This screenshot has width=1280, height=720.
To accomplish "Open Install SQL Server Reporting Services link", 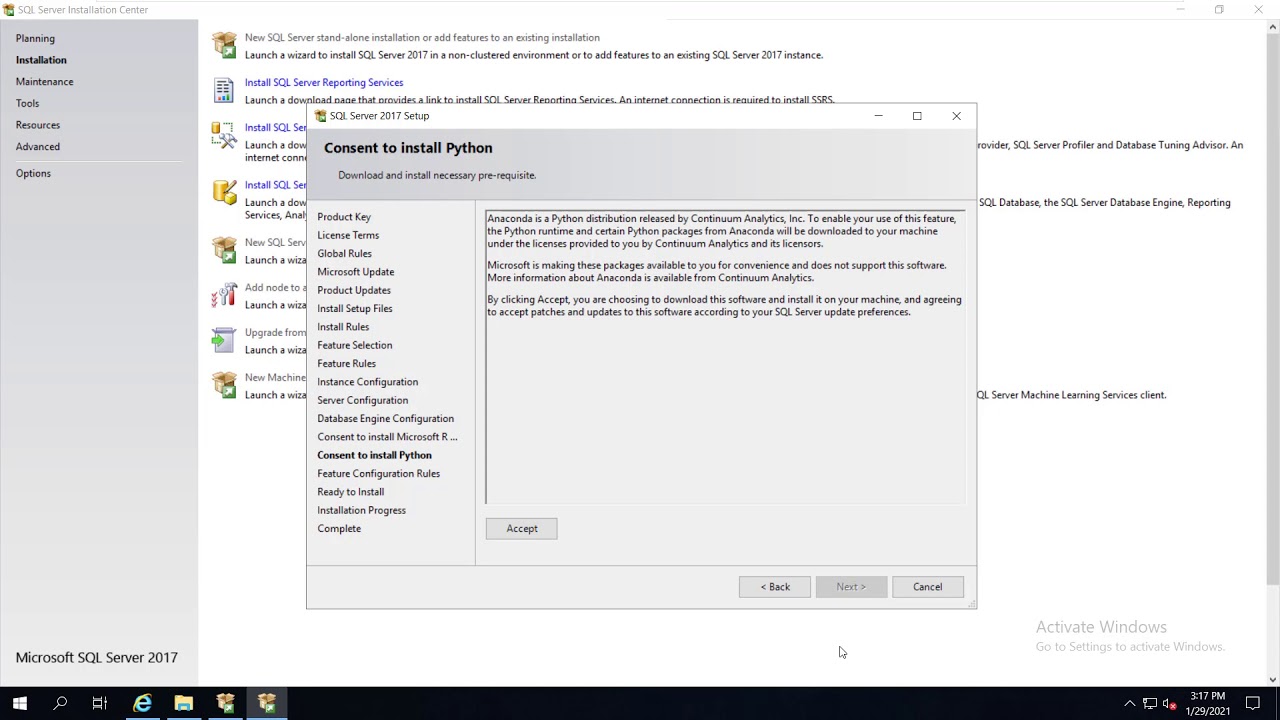I will [x=324, y=82].
